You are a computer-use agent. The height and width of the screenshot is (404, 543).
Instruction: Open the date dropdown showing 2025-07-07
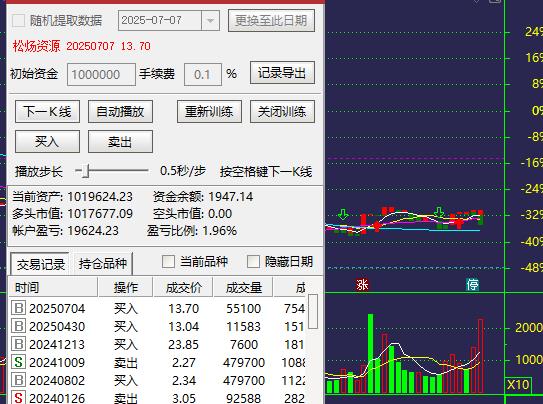point(210,21)
